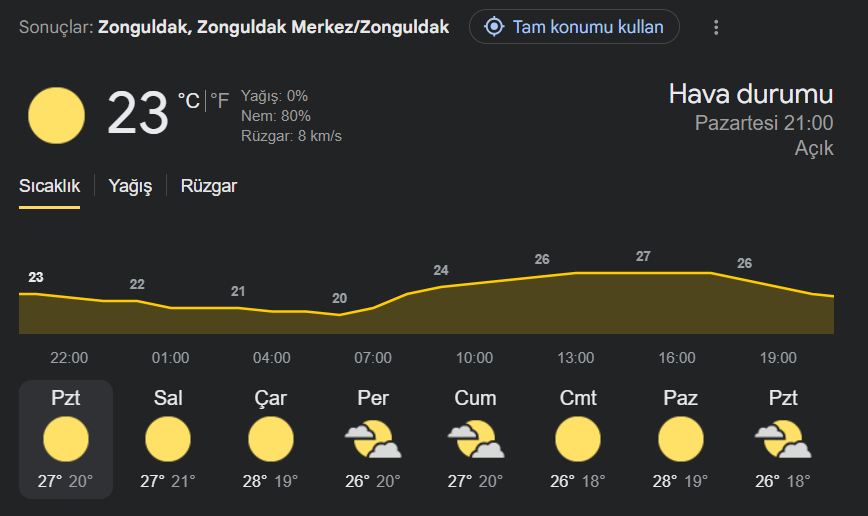Viewport: 868px width, 516px height.
Task: Select Friday (Cum) partly cloudy icon
Action: point(476,439)
